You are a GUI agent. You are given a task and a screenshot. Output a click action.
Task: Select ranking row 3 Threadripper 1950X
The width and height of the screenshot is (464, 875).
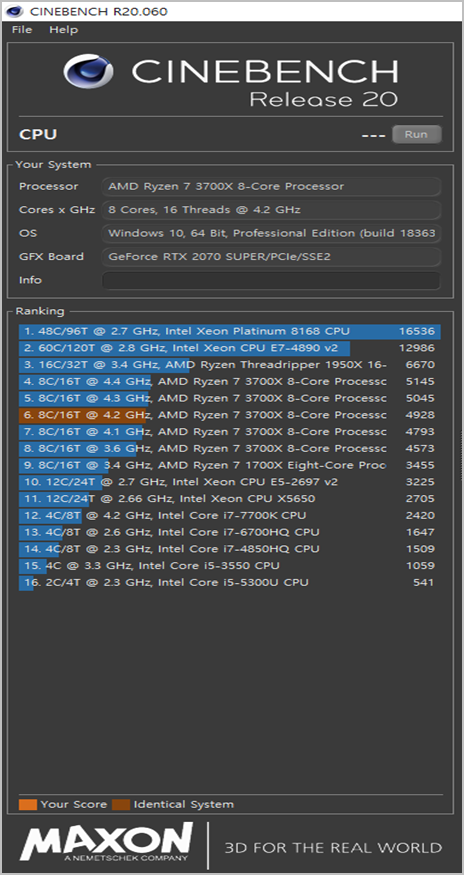(229, 364)
